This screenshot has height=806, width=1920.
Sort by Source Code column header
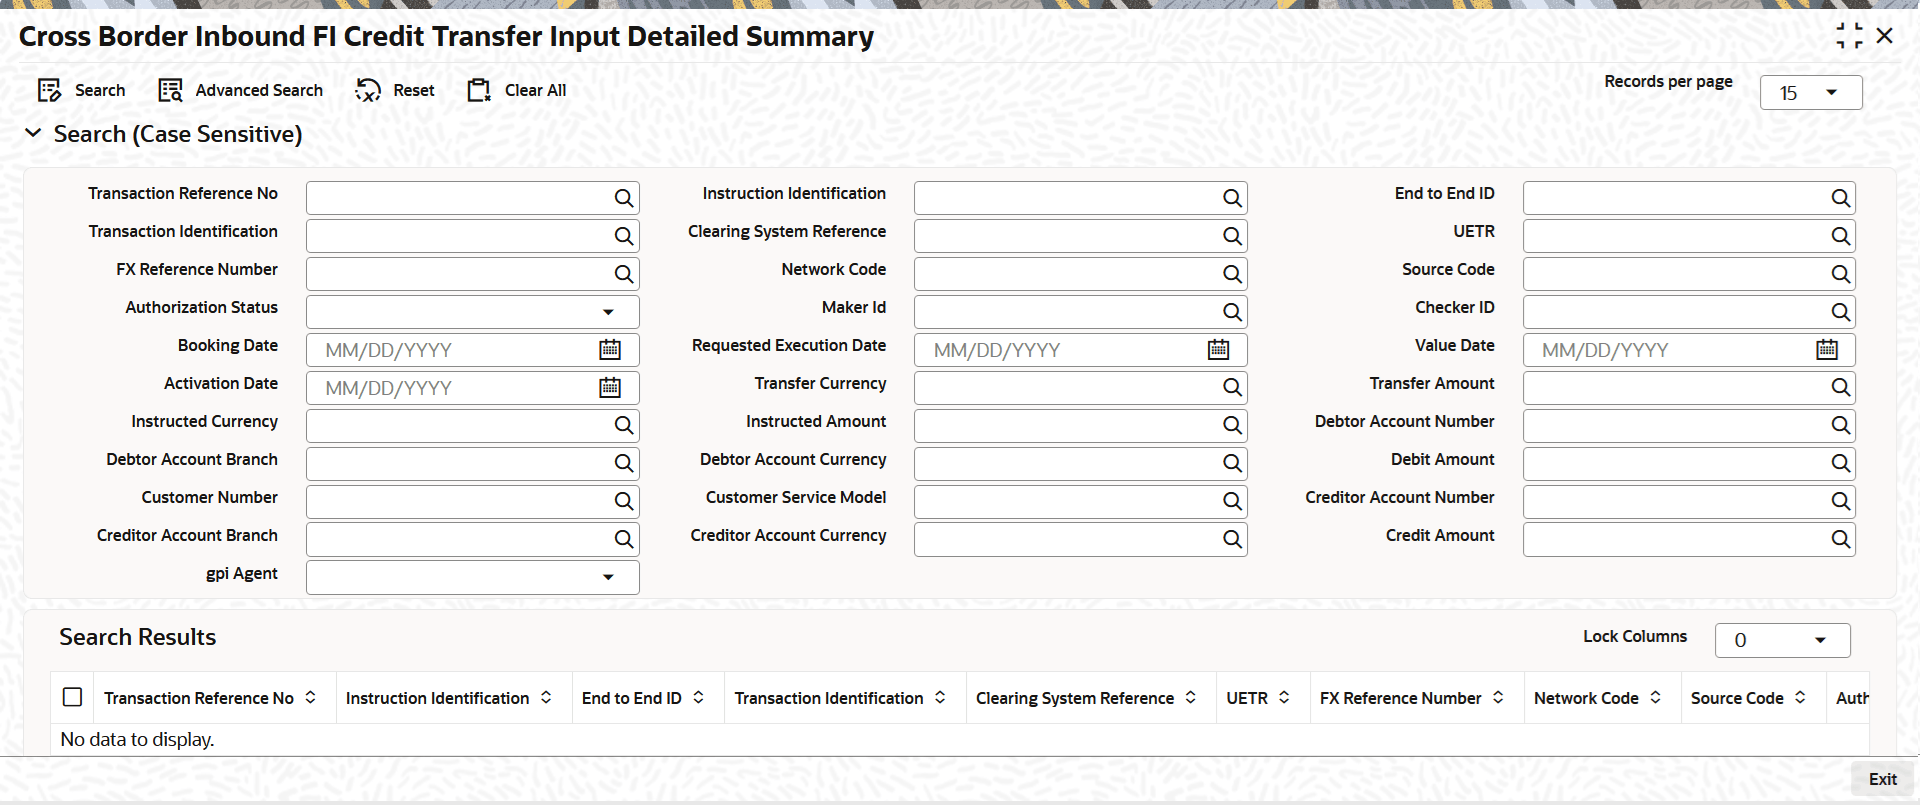pos(1801,697)
